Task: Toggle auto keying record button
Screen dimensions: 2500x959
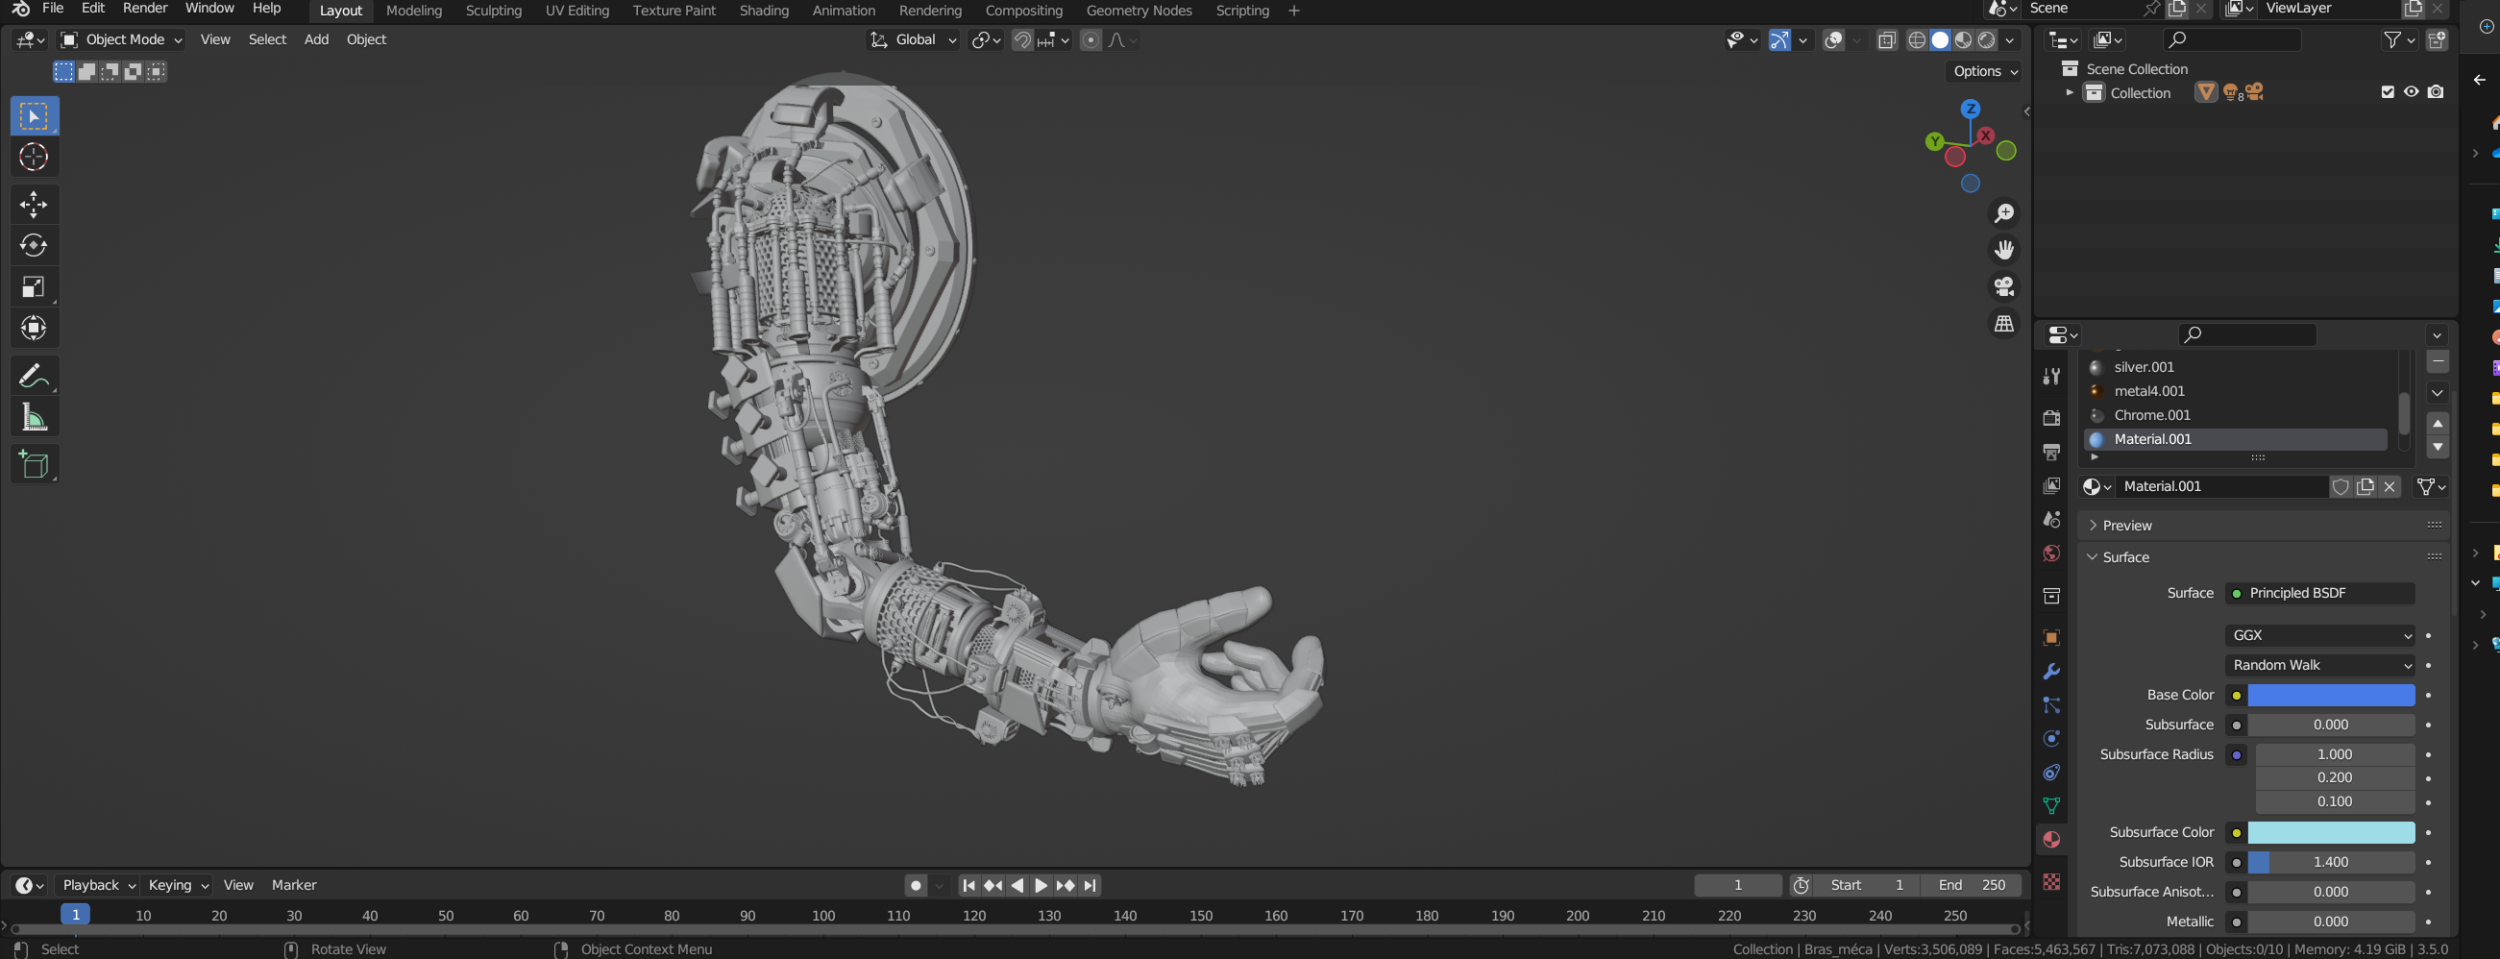Action: [915, 885]
